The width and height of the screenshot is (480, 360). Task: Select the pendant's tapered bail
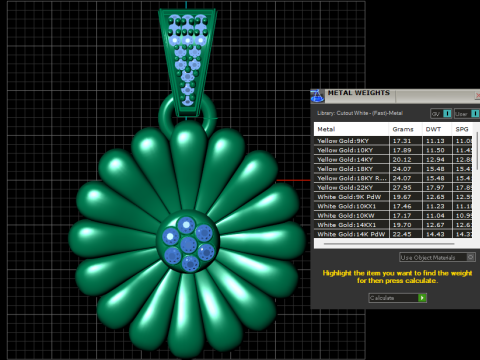188,62
